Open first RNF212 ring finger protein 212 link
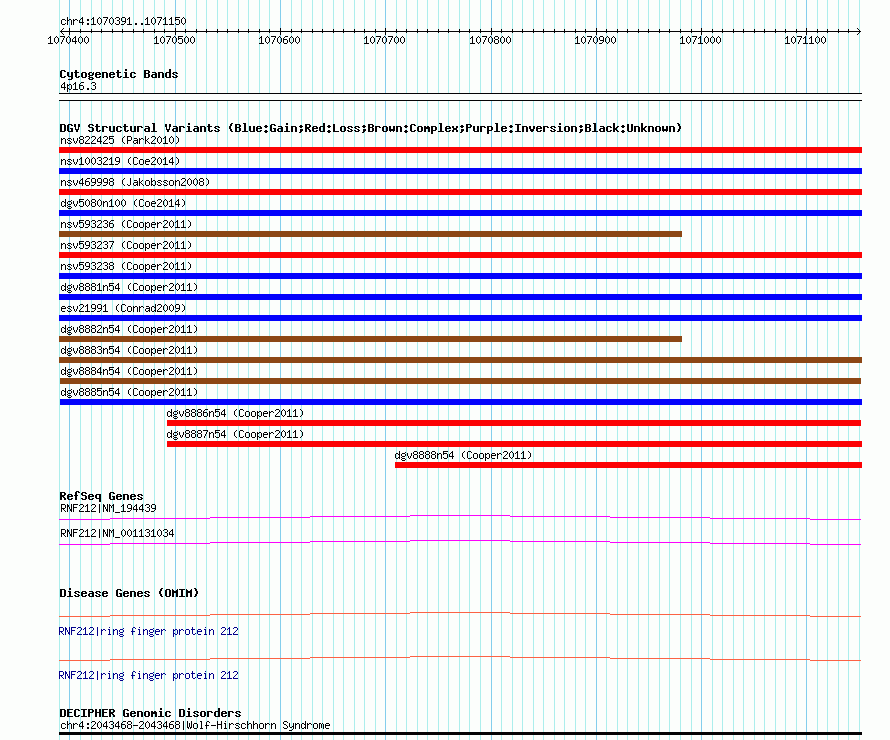 click(148, 631)
